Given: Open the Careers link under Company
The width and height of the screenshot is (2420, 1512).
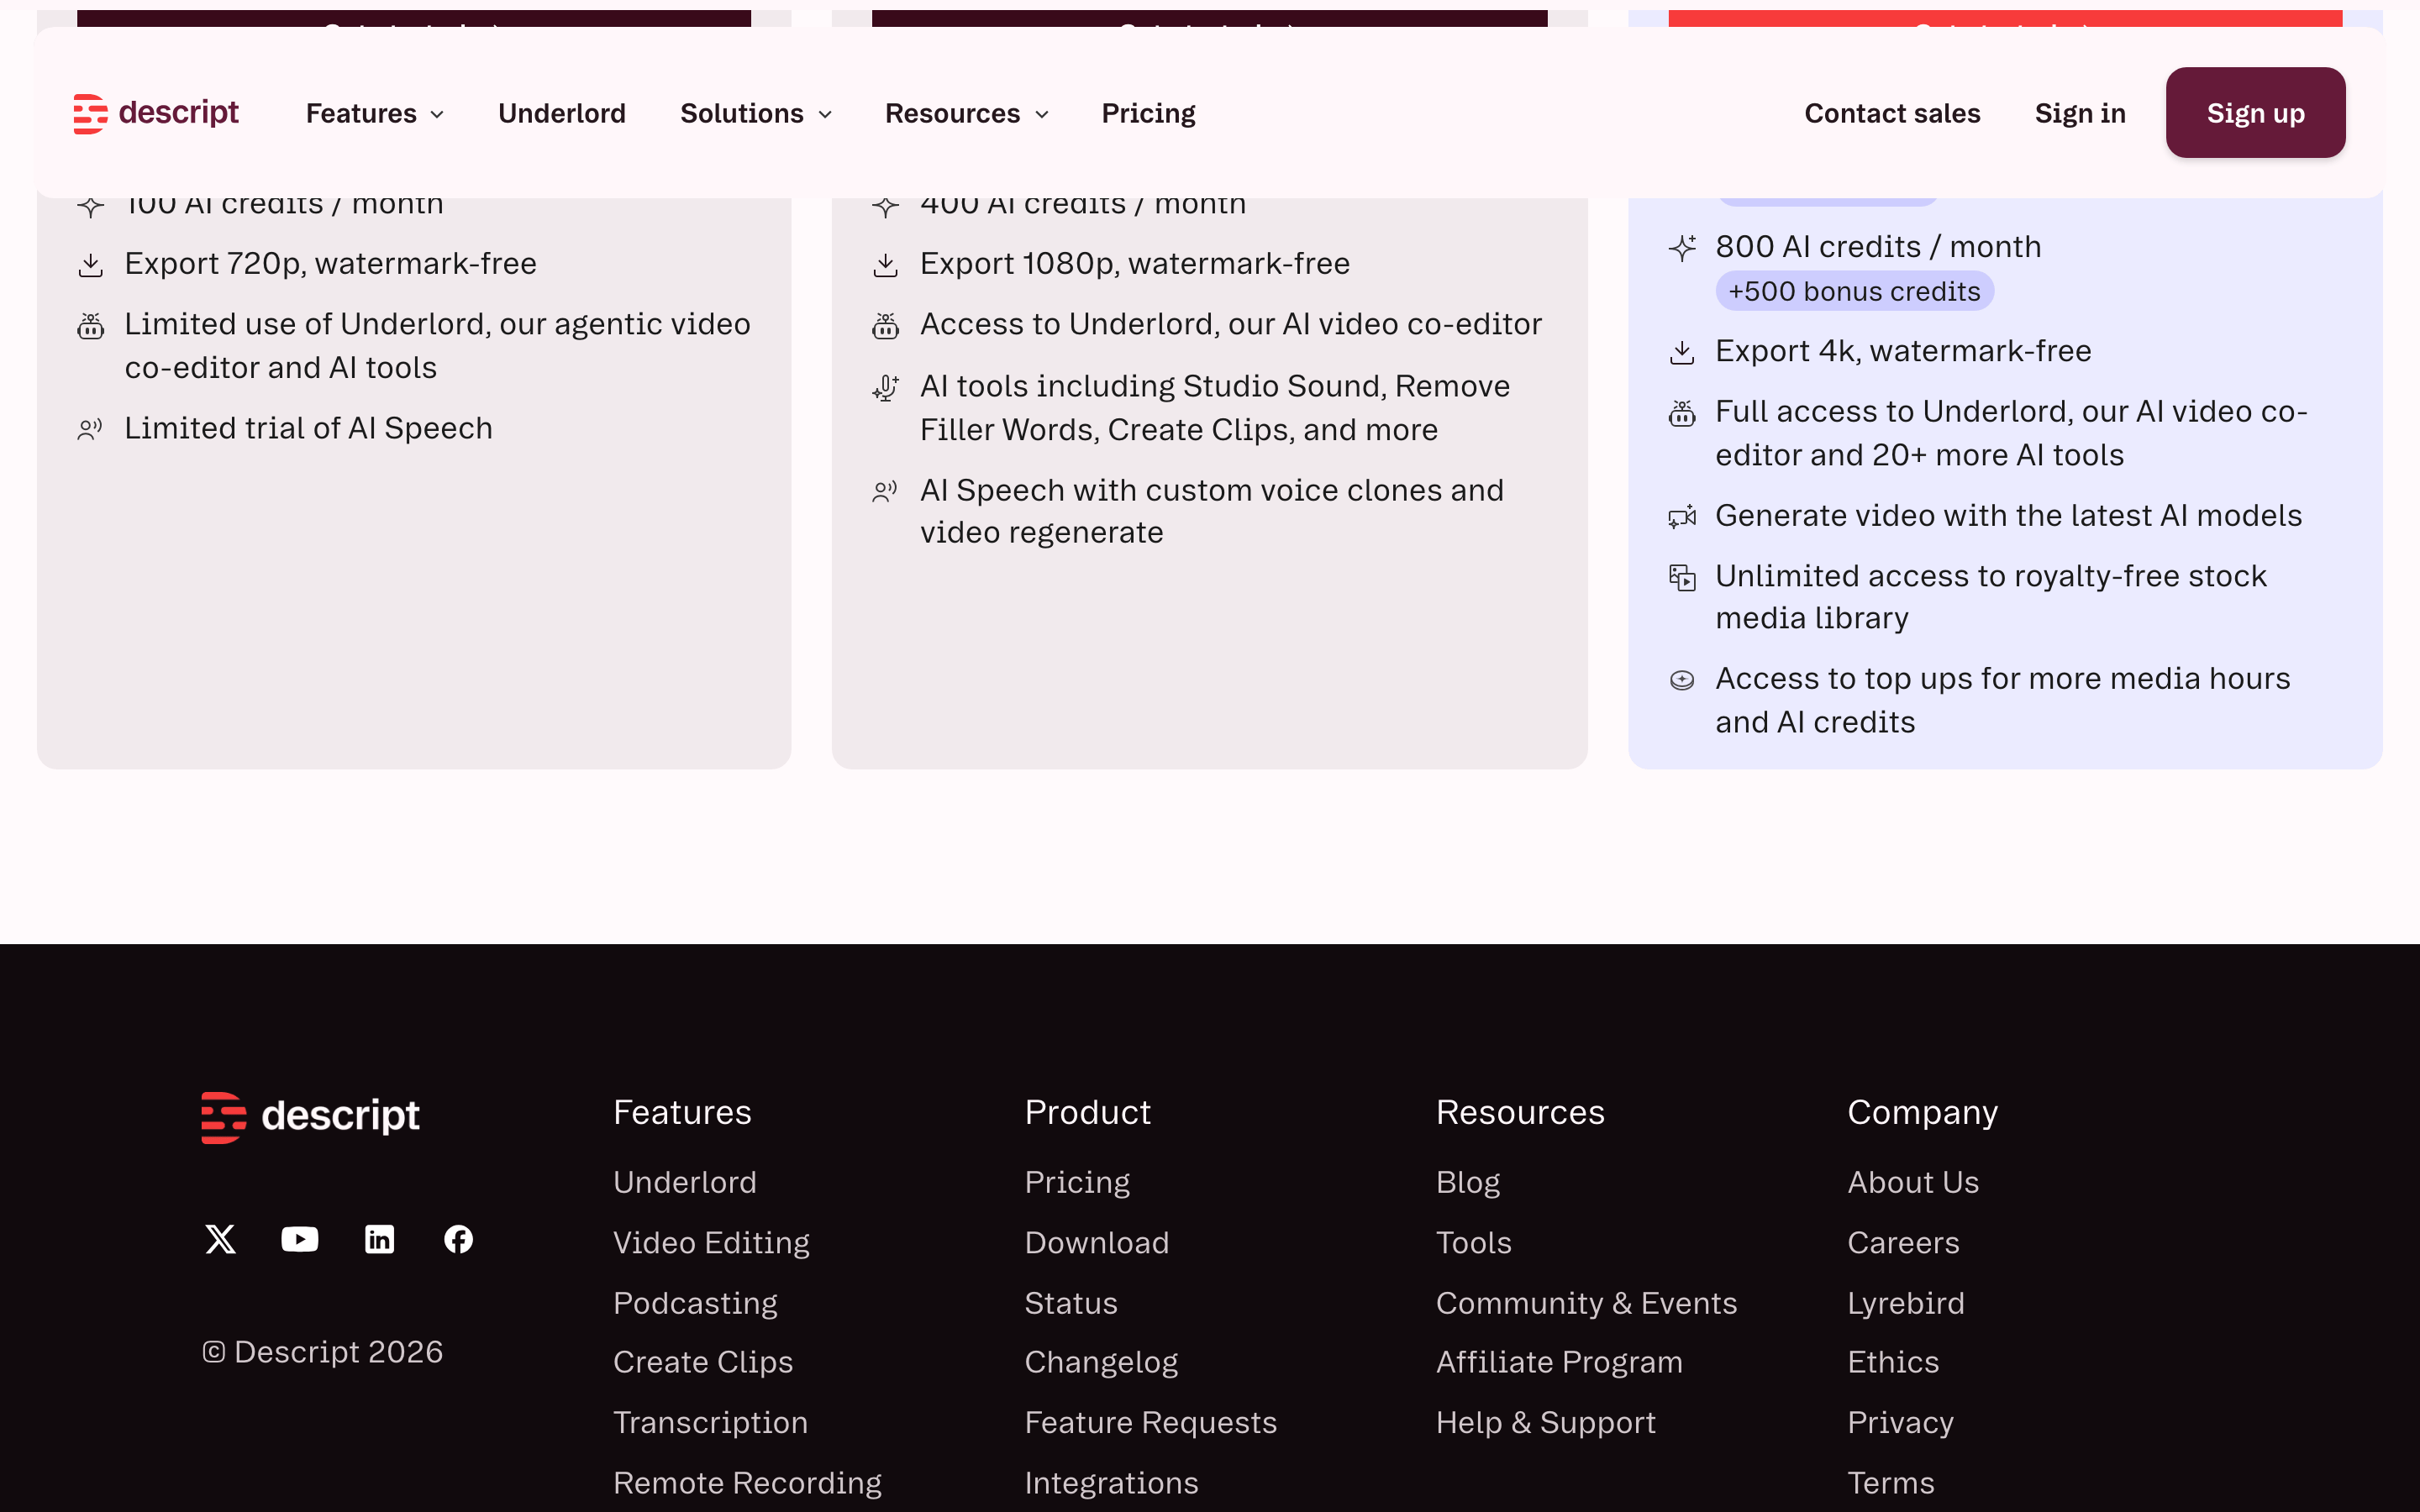Looking at the screenshot, I should (1903, 1242).
